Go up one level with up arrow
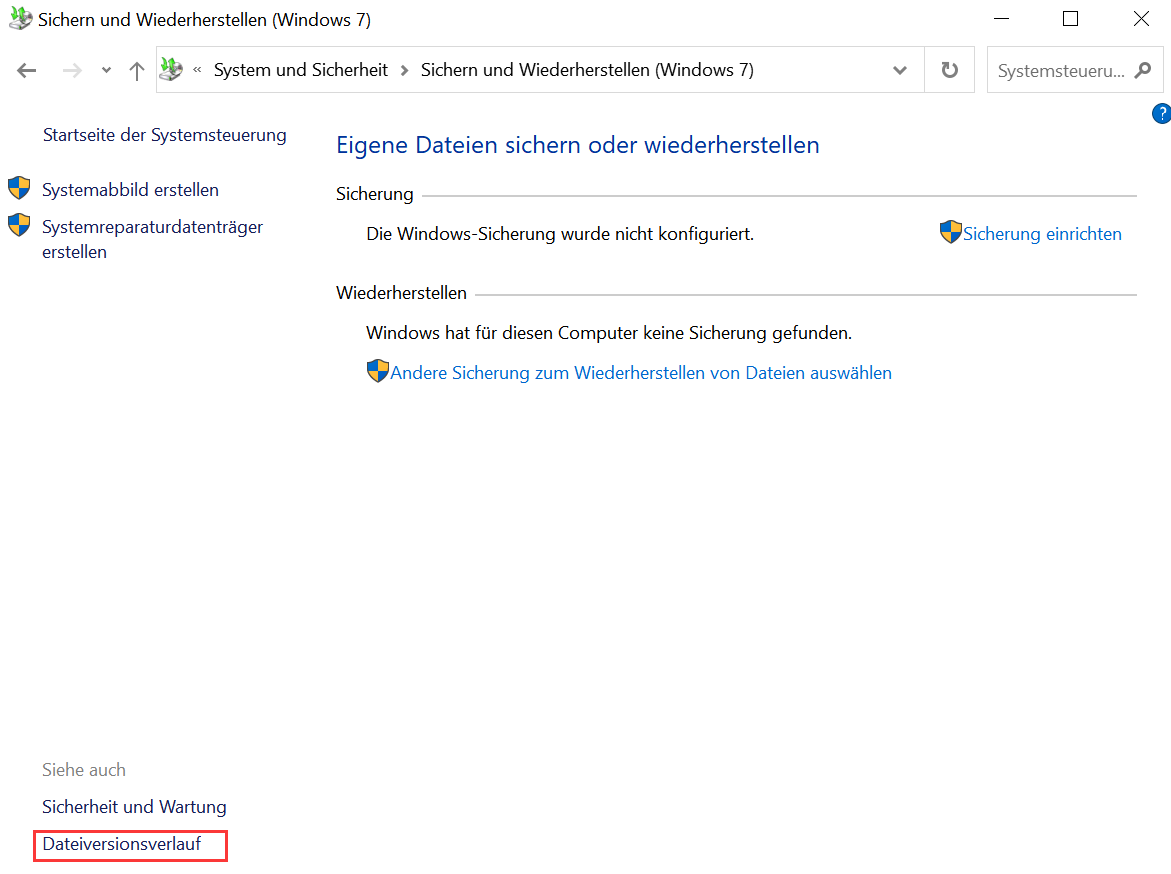Image resolution: width=1171 pixels, height=874 pixels. pyautogui.click(x=137, y=70)
